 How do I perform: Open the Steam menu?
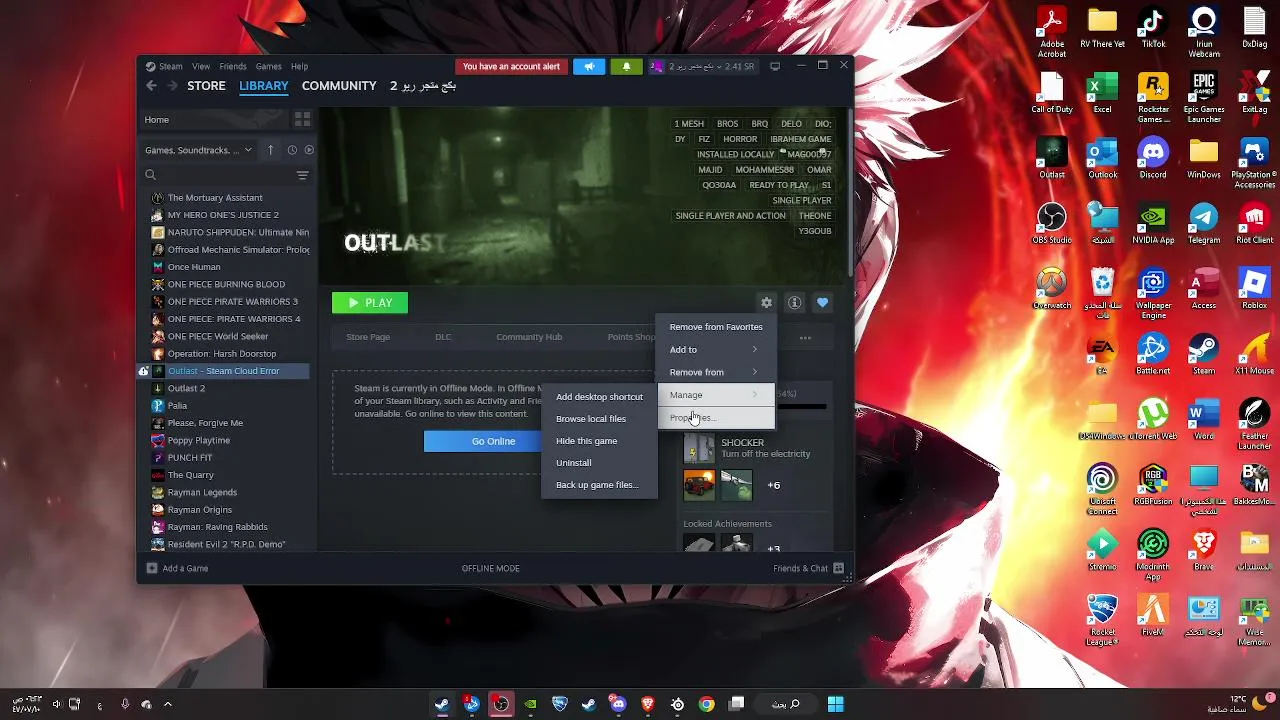[170, 66]
